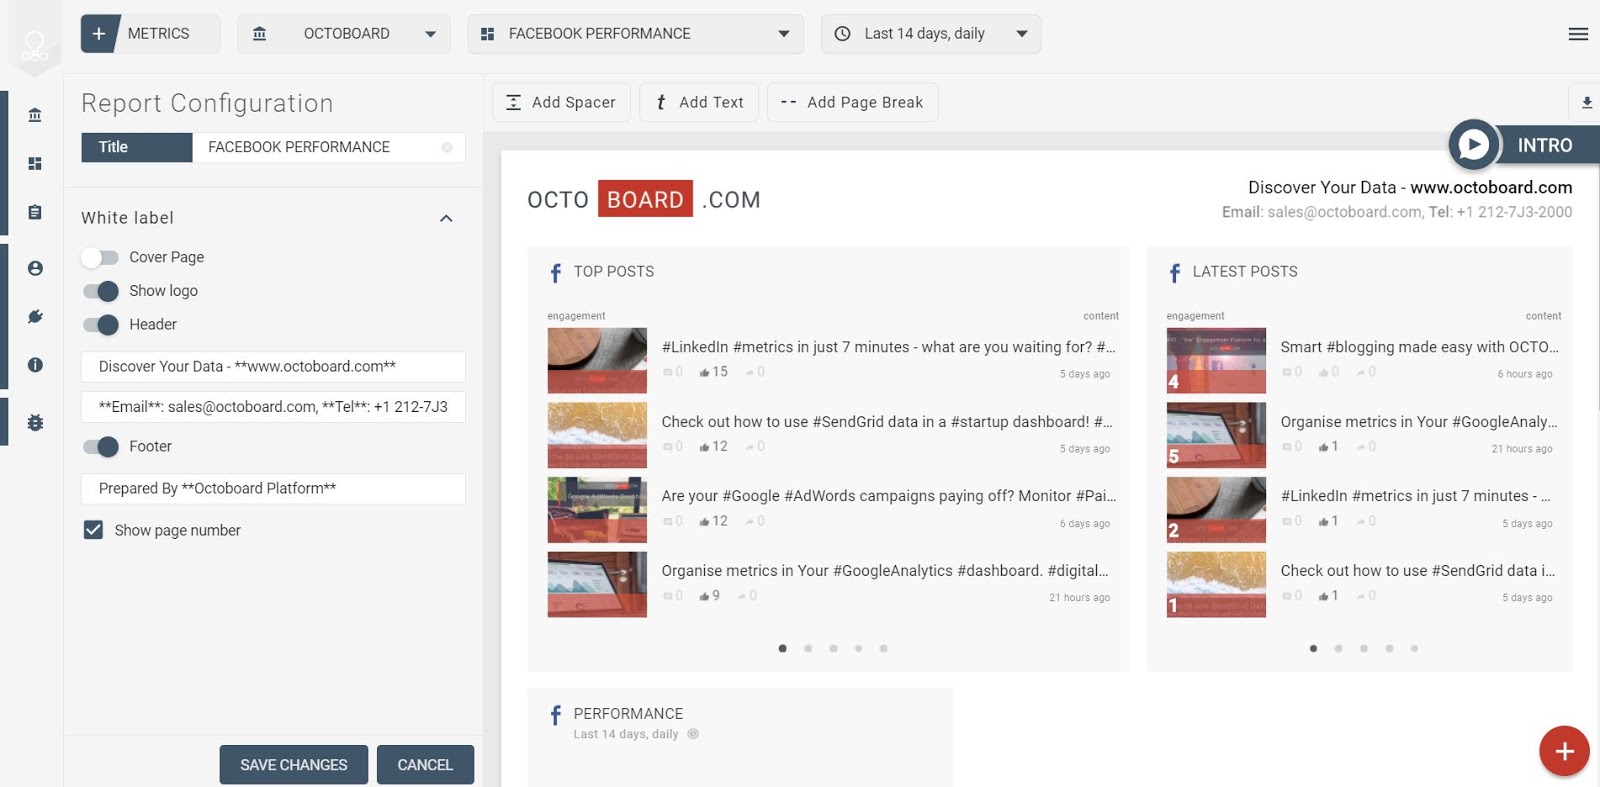This screenshot has height=787, width=1600.
Task: Turn off the Footer switch
Action: click(x=100, y=447)
